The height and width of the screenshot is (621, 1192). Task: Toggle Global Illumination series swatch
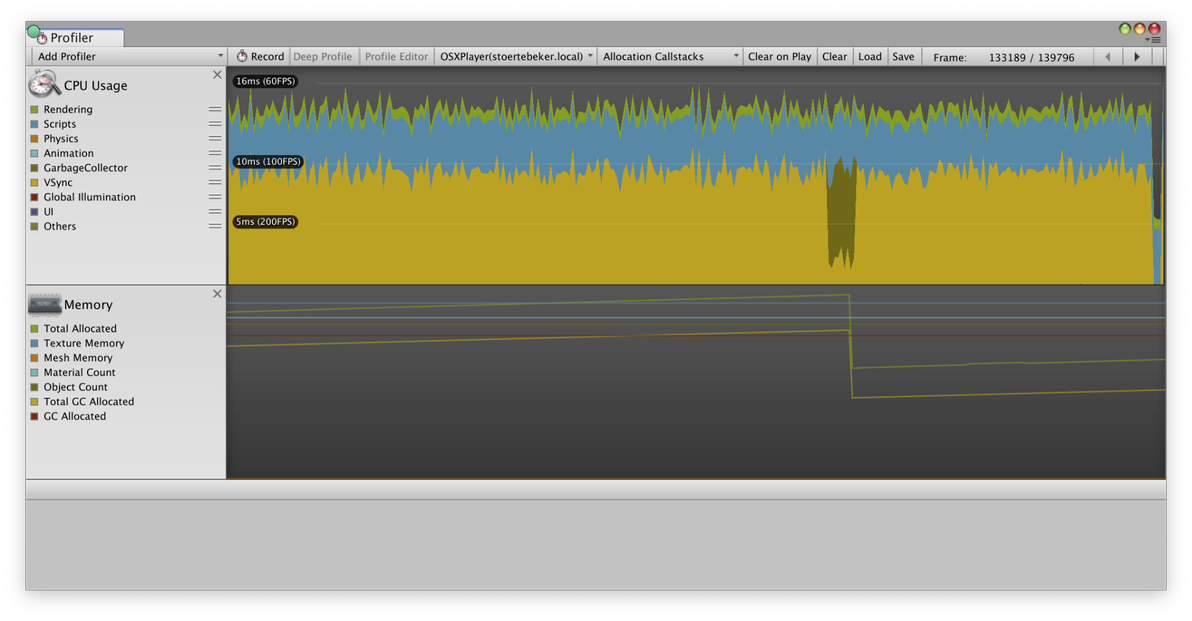[x=34, y=197]
